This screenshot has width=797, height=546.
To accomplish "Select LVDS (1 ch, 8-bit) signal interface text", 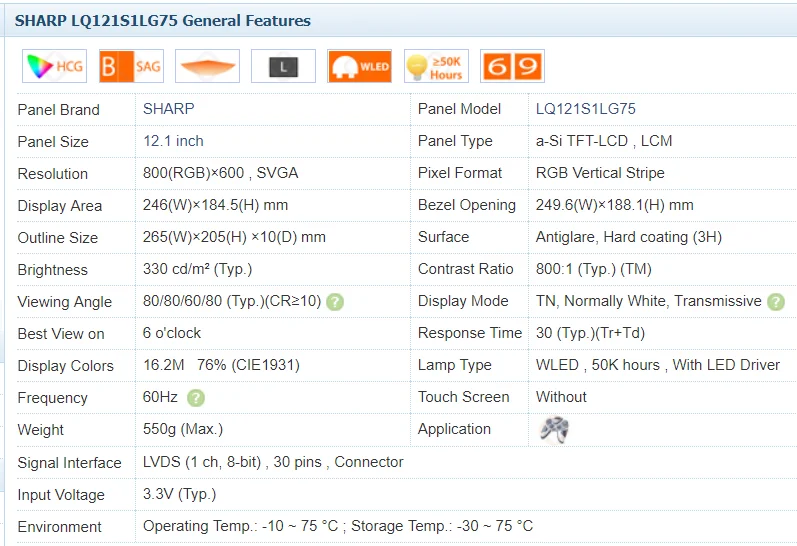I will 202,462.
